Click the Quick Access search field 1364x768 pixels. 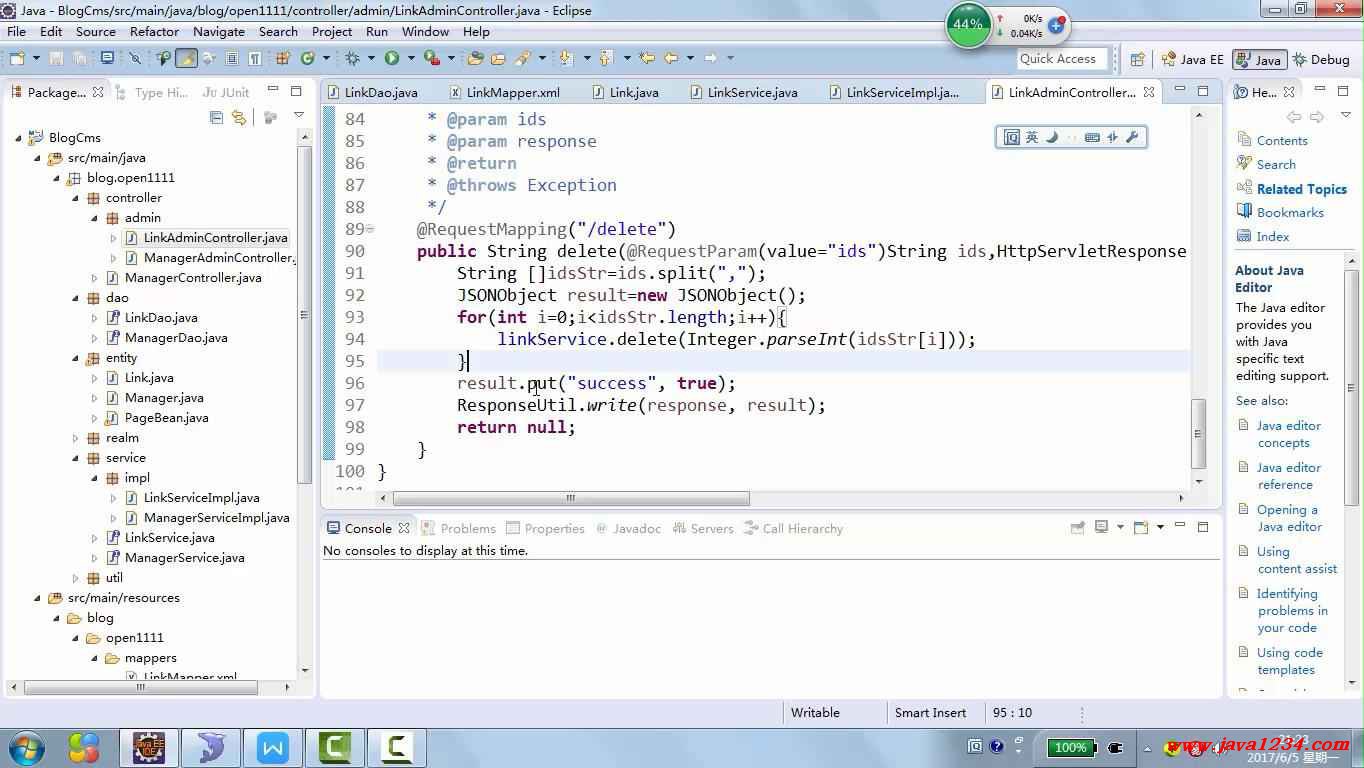(x=1063, y=59)
